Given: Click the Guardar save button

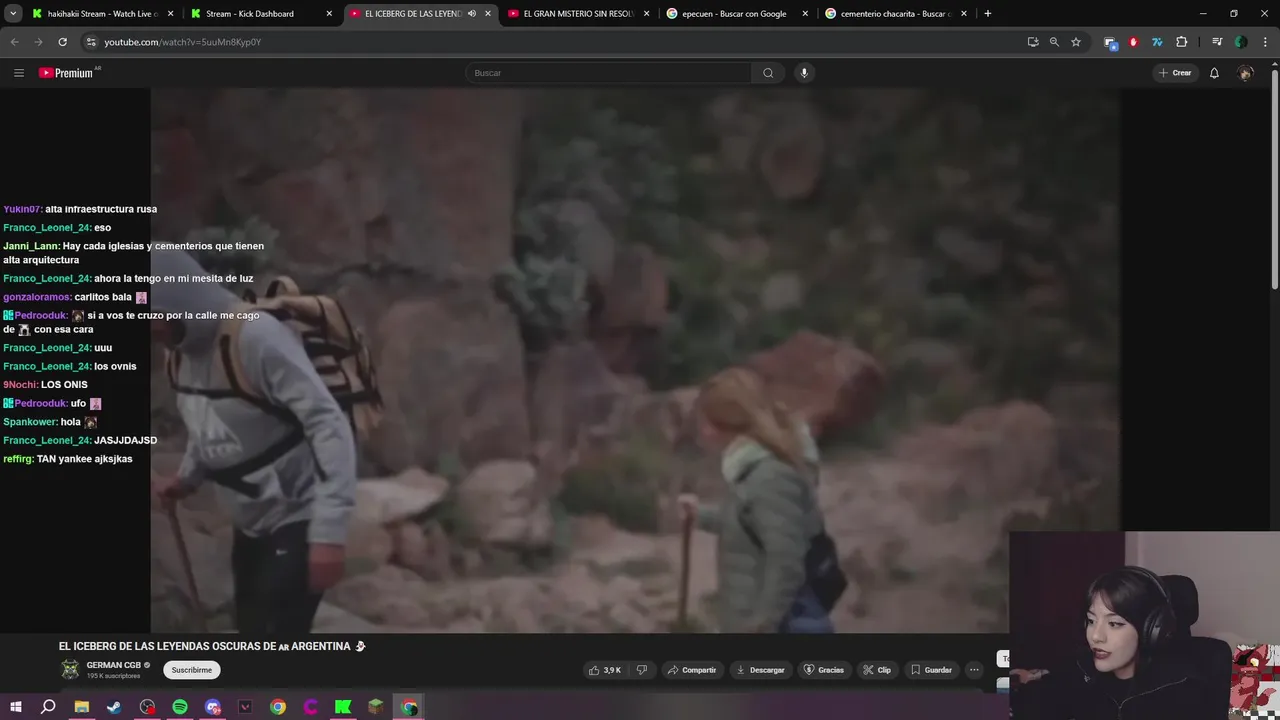Looking at the screenshot, I should tap(931, 670).
